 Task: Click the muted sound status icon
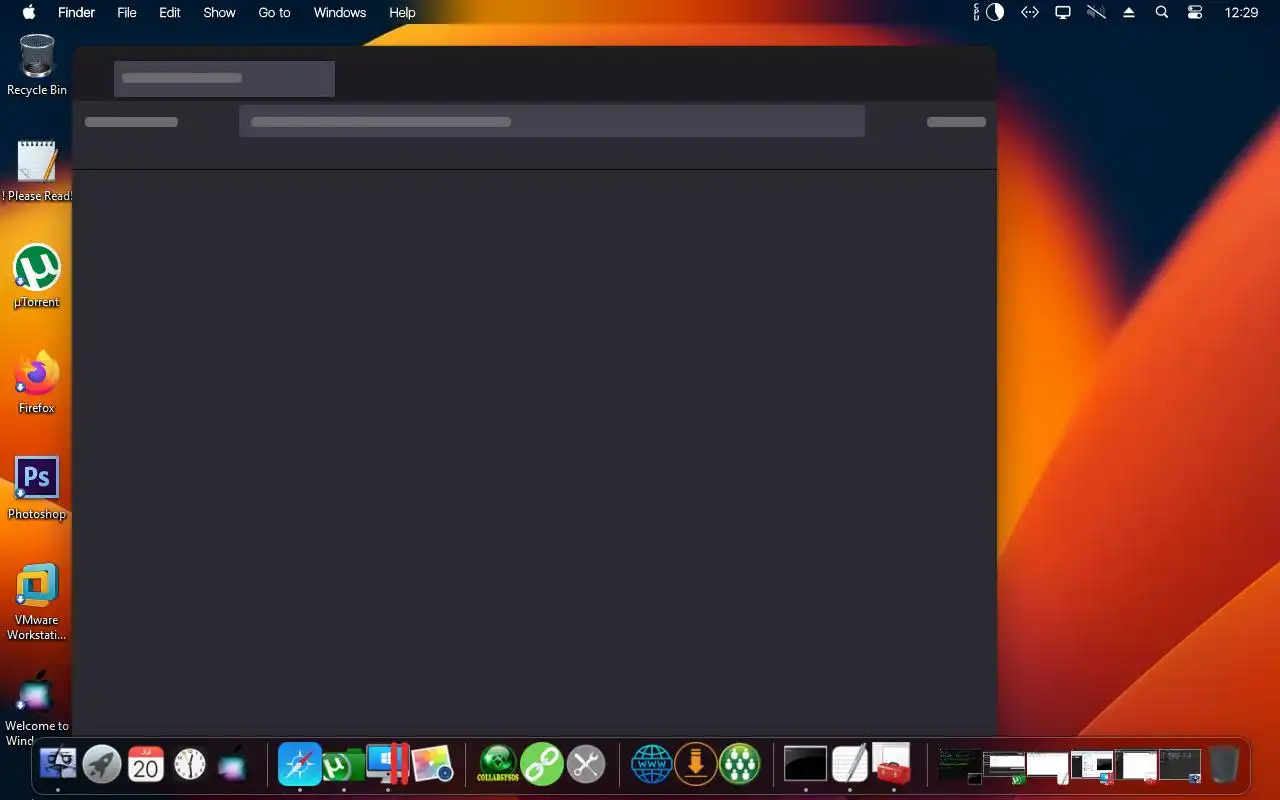pos(1096,12)
